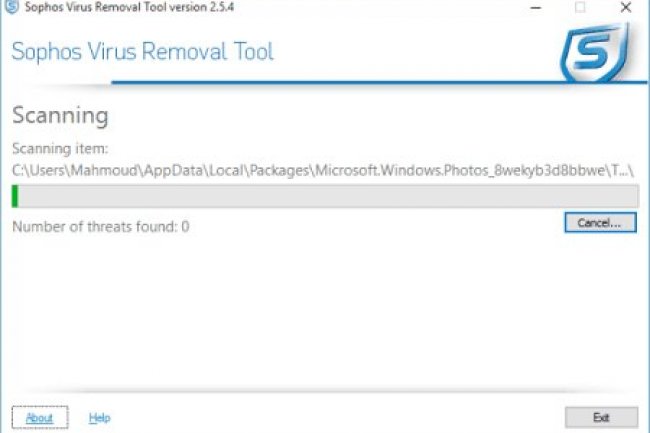650x433 pixels.
Task: Click the green filled part of progress bar
Action: (x=16, y=195)
